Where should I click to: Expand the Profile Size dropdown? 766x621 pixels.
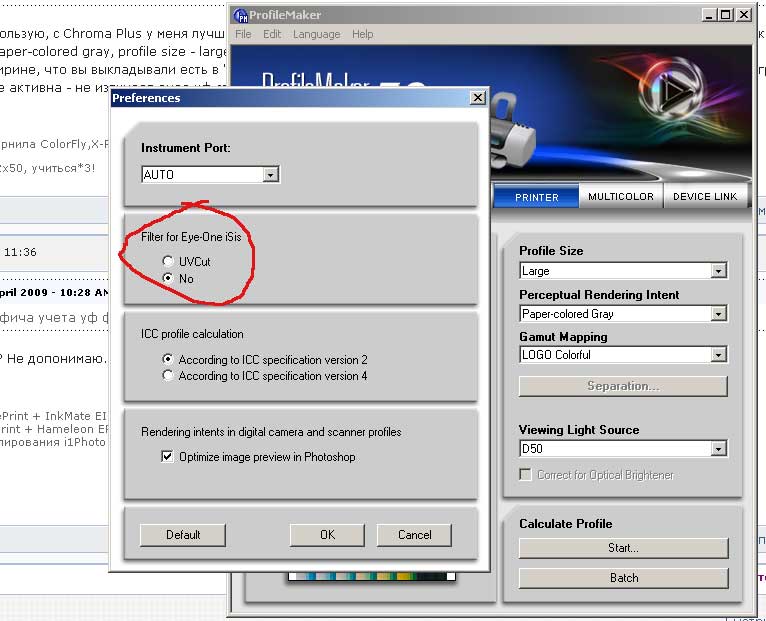pos(718,271)
